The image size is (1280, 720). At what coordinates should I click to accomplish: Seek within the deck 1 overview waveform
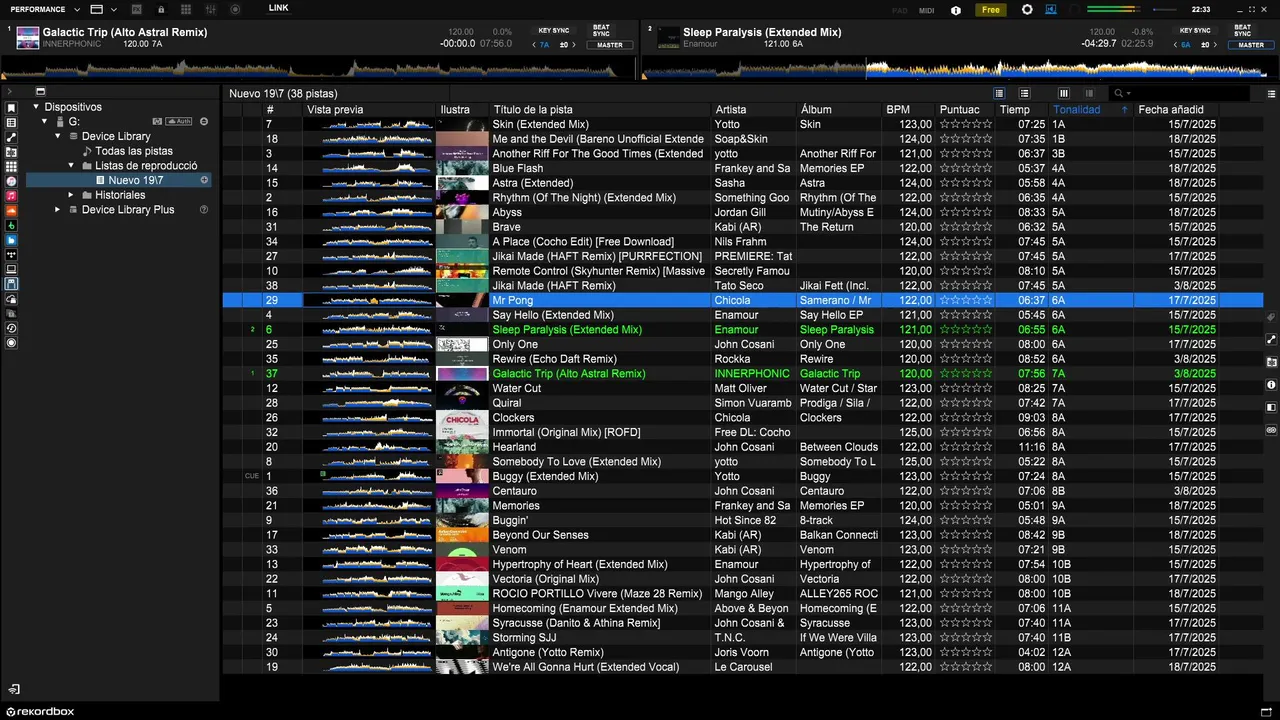coord(318,69)
